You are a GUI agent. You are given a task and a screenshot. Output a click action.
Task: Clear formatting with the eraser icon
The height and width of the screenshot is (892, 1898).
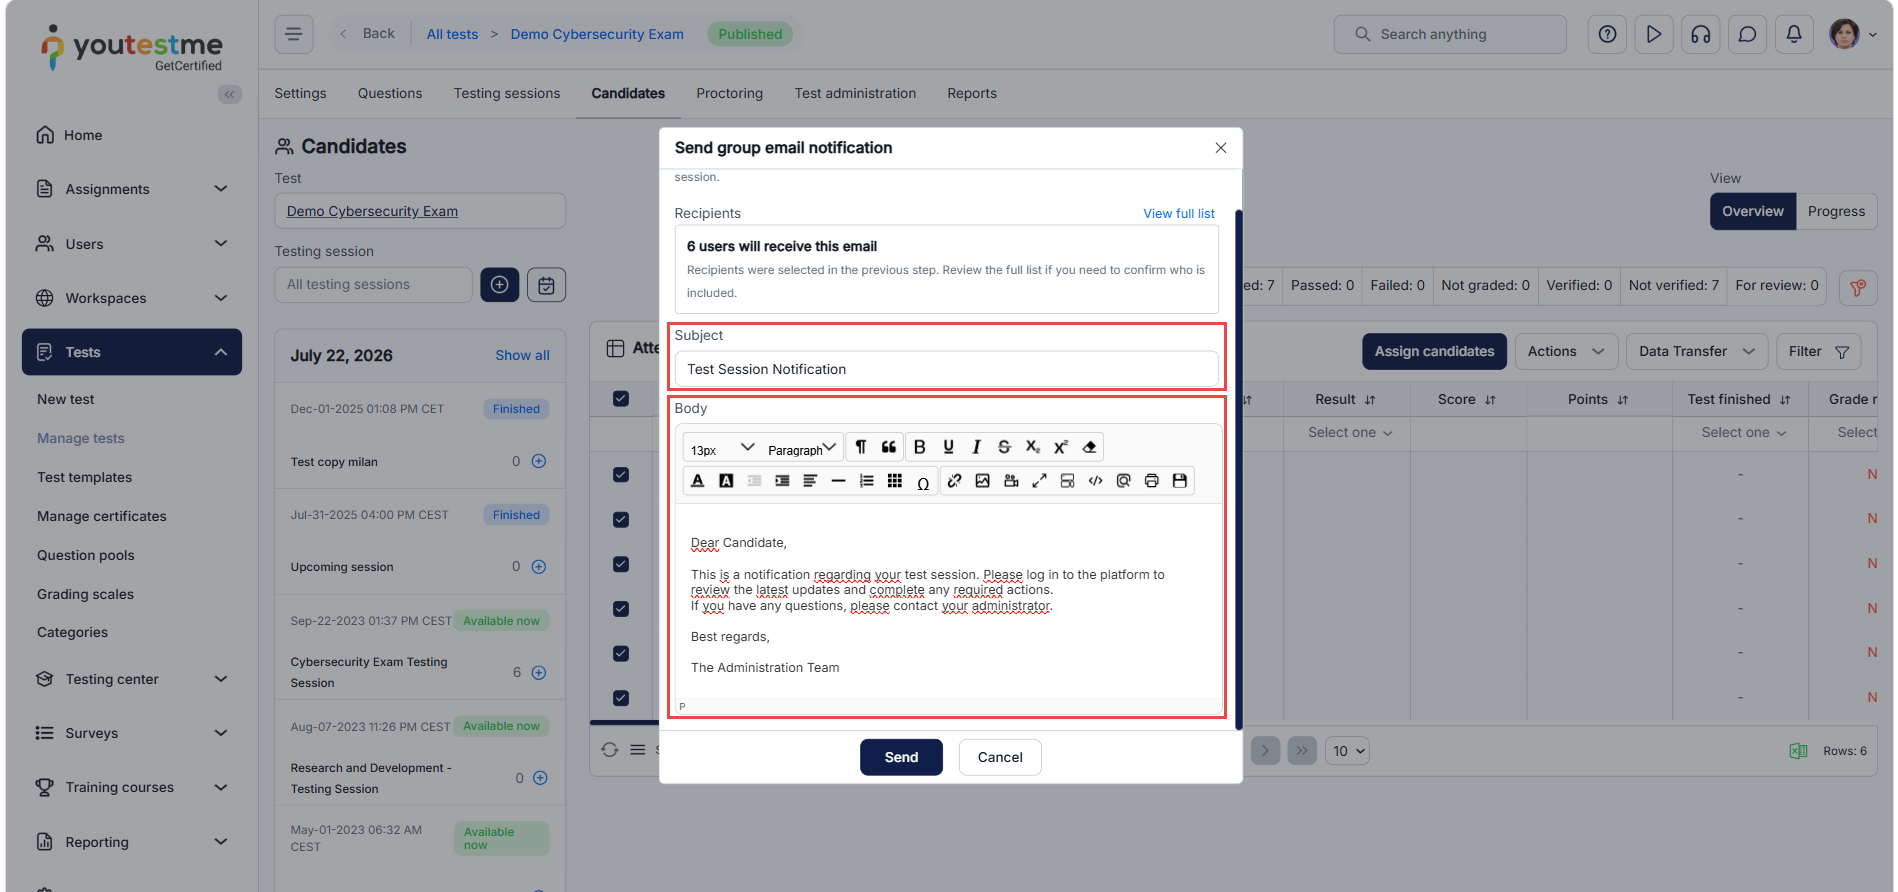1089,447
